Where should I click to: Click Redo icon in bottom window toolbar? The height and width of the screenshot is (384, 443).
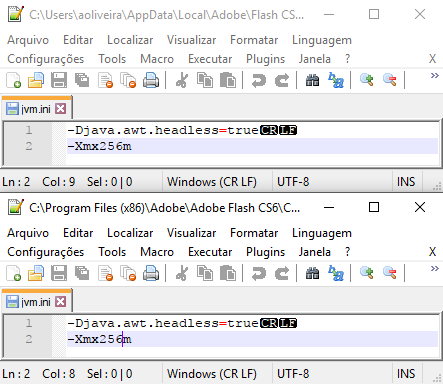point(282,273)
